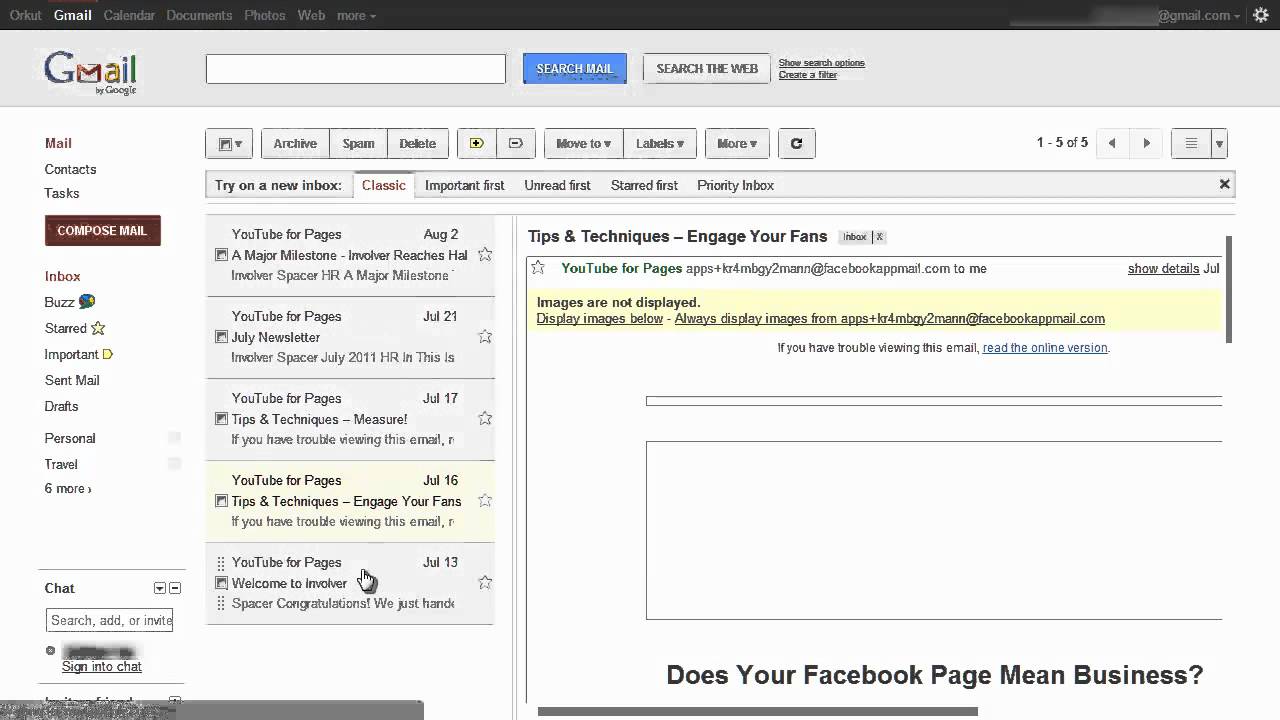Open the 'Move to' dropdown

point(584,143)
